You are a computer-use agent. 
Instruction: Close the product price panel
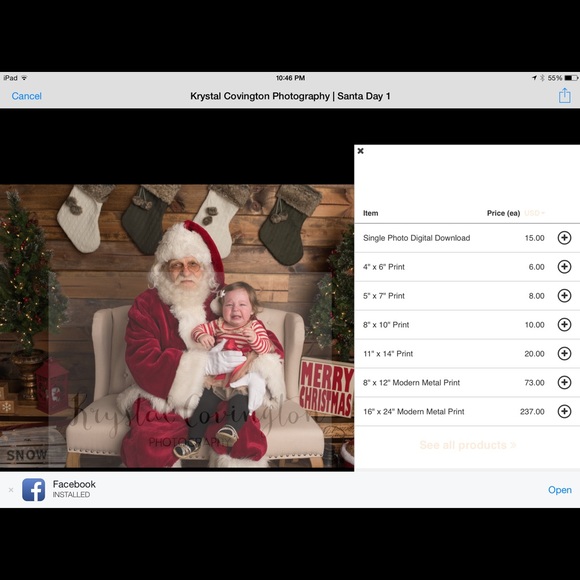pos(361,151)
